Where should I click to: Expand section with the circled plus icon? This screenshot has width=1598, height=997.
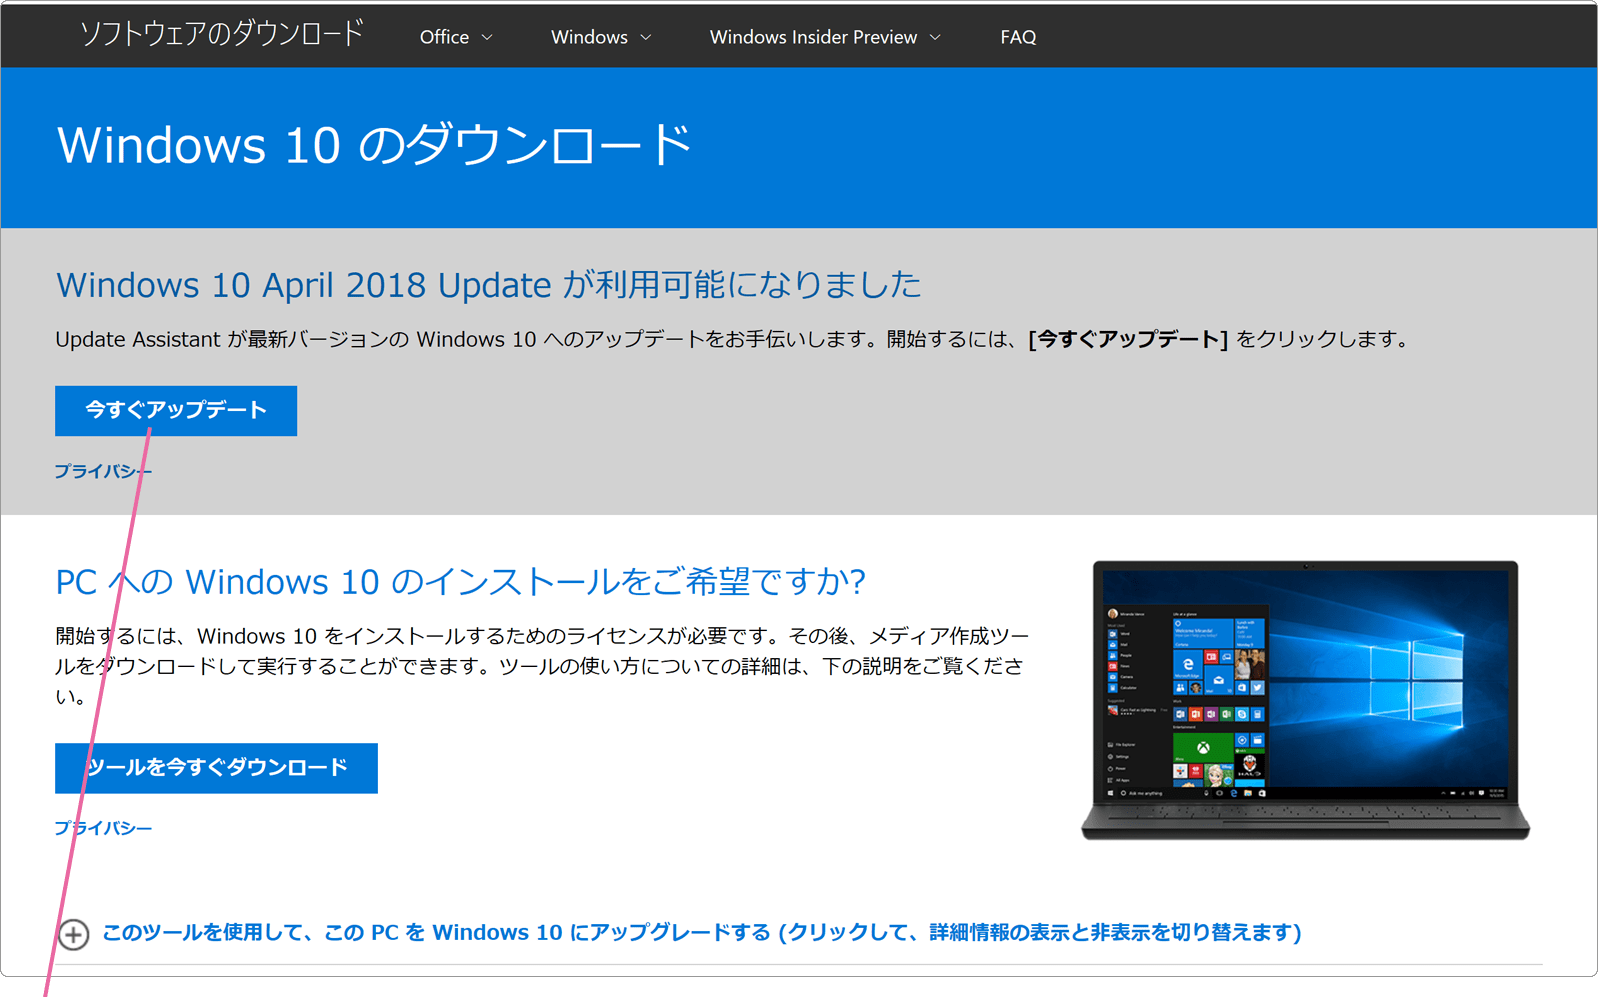tap(73, 934)
